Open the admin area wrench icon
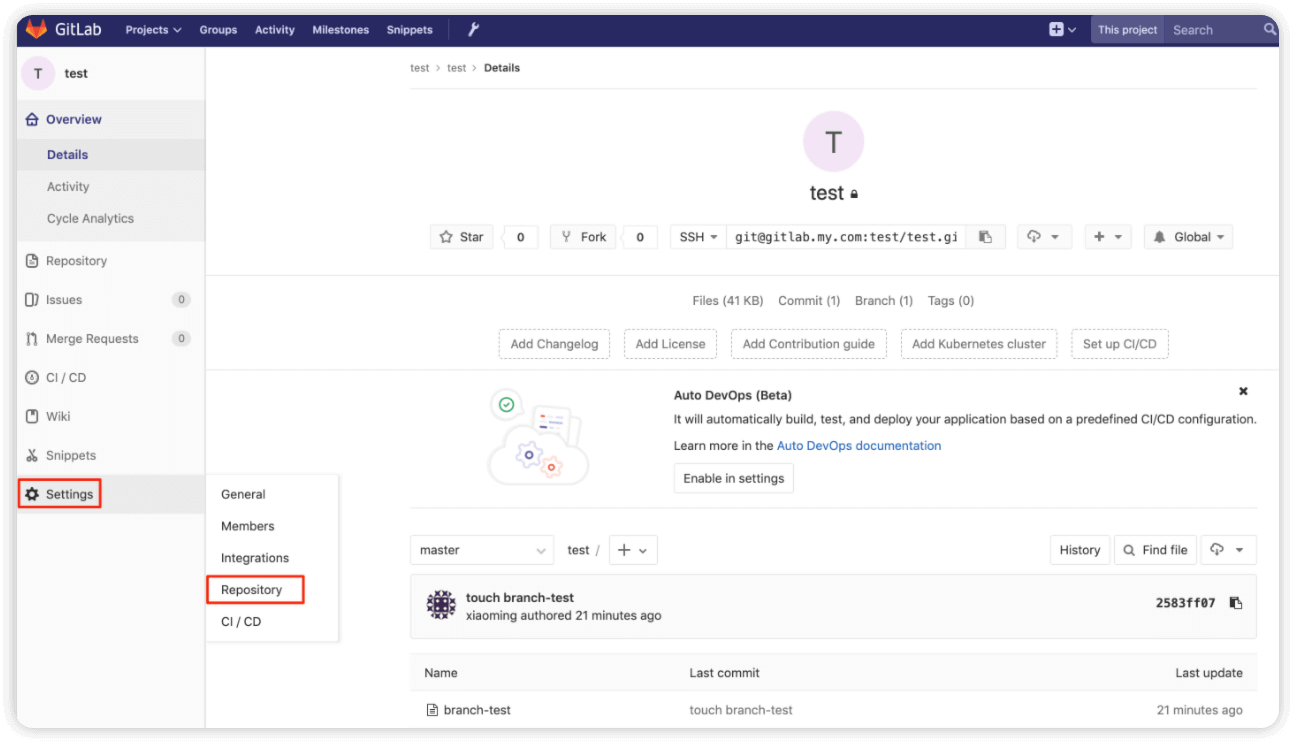Screen dimensions: 1294x743 474,30
